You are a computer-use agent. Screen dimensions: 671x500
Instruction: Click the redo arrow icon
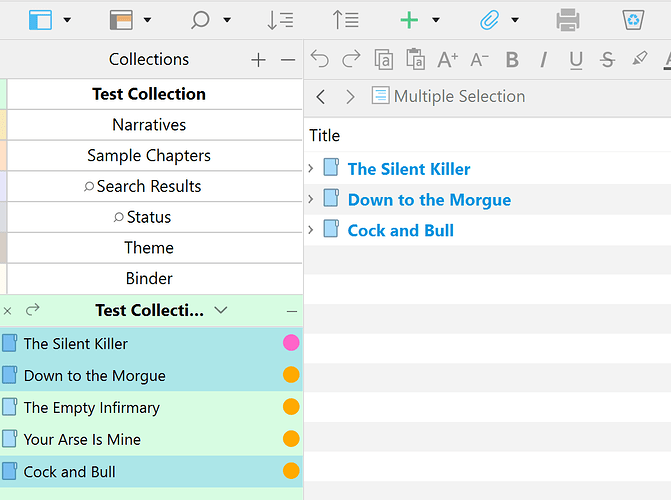[x=351, y=60]
